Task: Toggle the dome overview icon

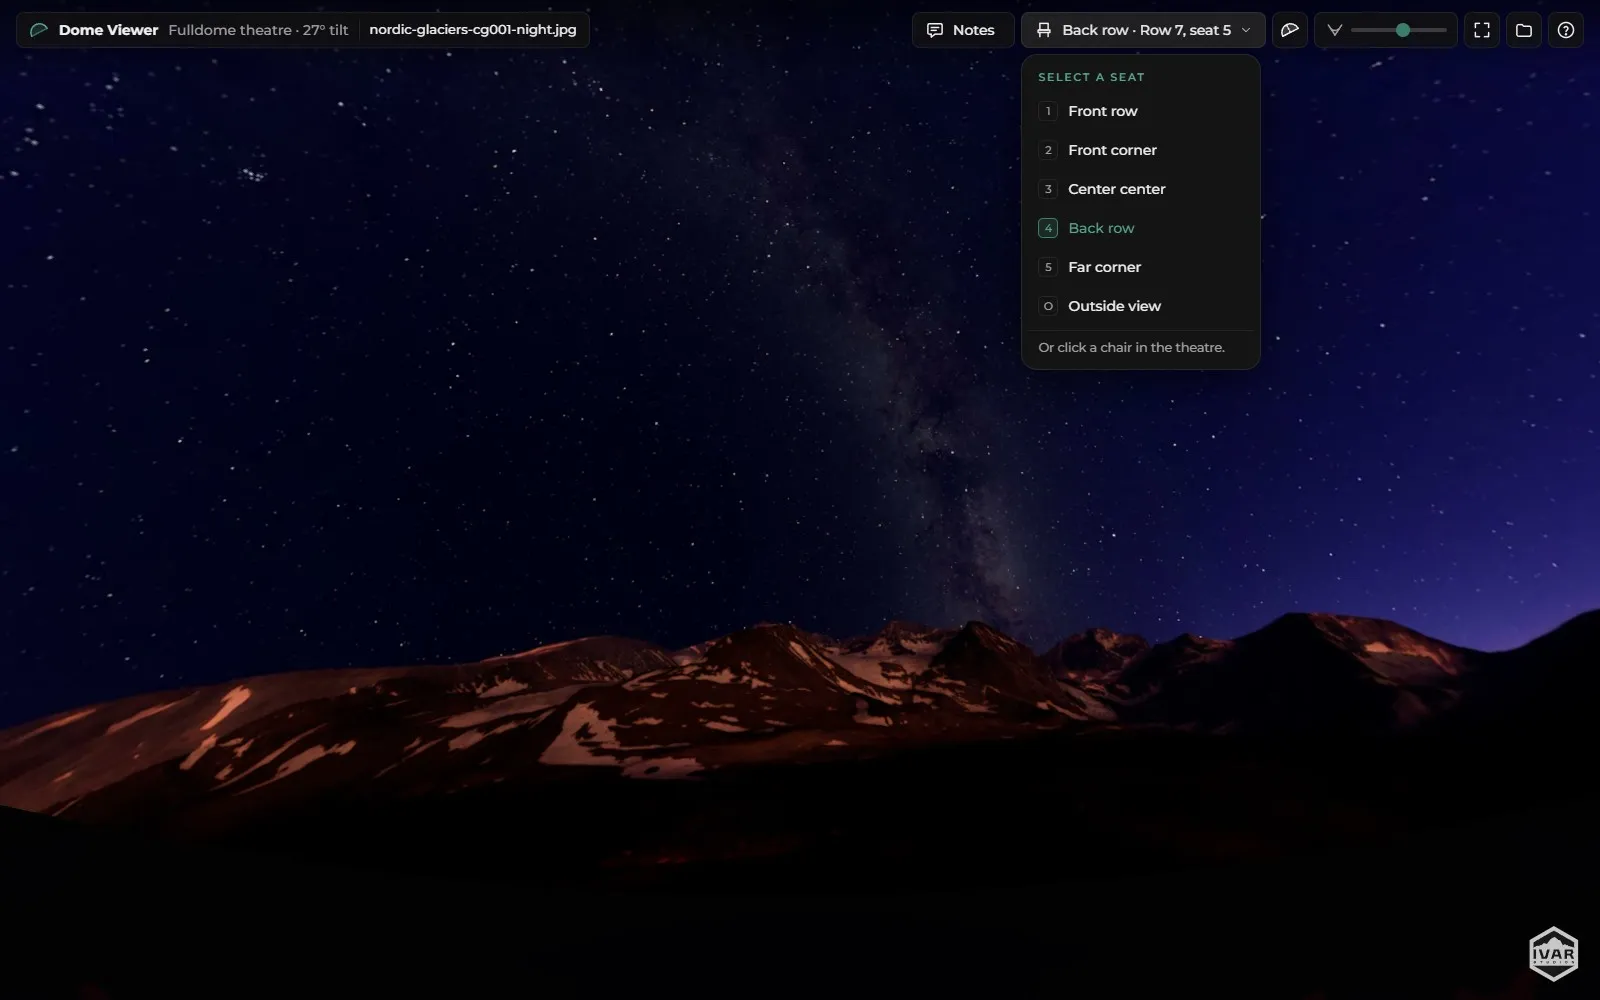Action: (1290, 30)
